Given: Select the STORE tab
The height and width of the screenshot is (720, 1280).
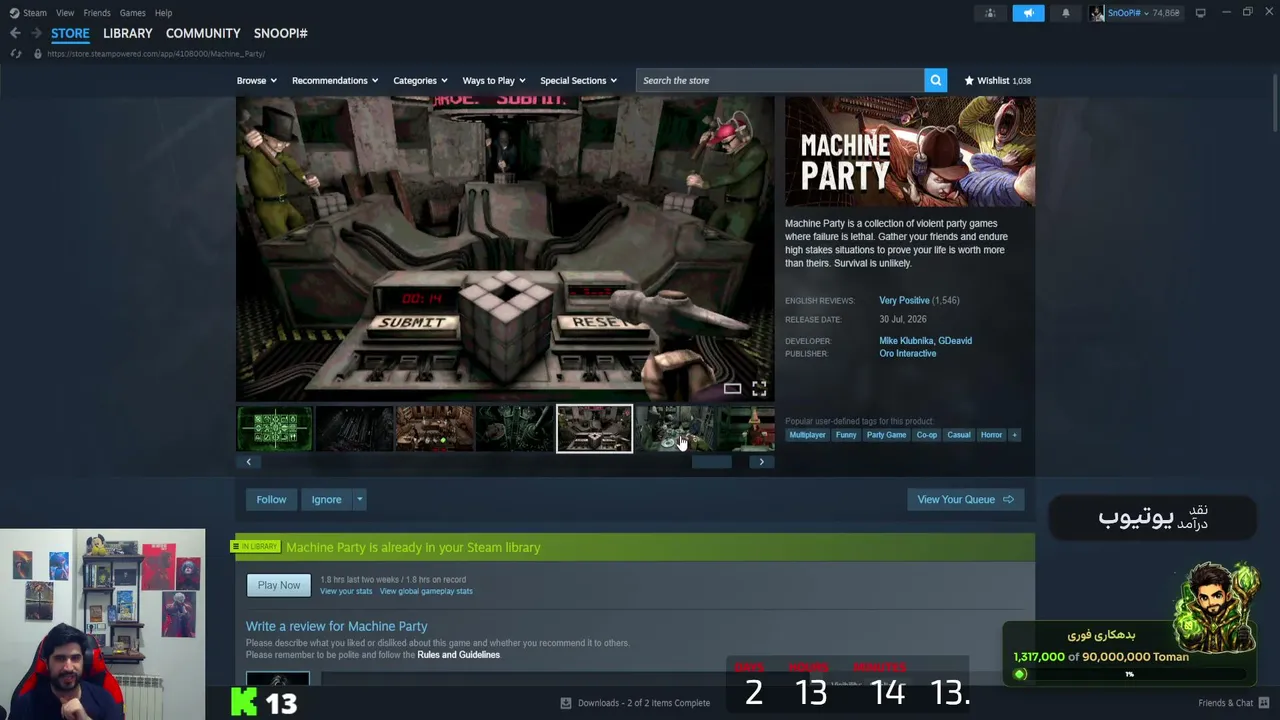Looking at the screenshot, I should 70,33.
